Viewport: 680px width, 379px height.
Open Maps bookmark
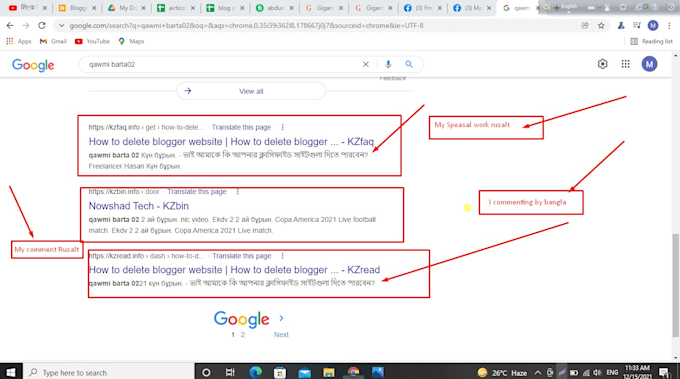pos(131,41)
